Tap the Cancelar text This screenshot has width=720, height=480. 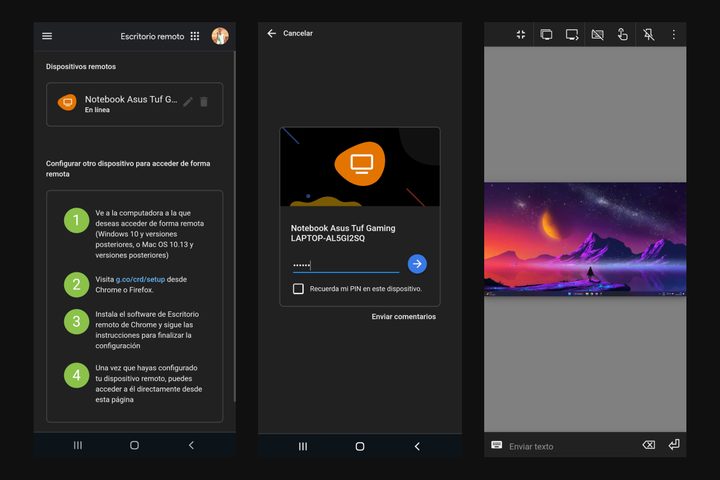tap(298, 33)
